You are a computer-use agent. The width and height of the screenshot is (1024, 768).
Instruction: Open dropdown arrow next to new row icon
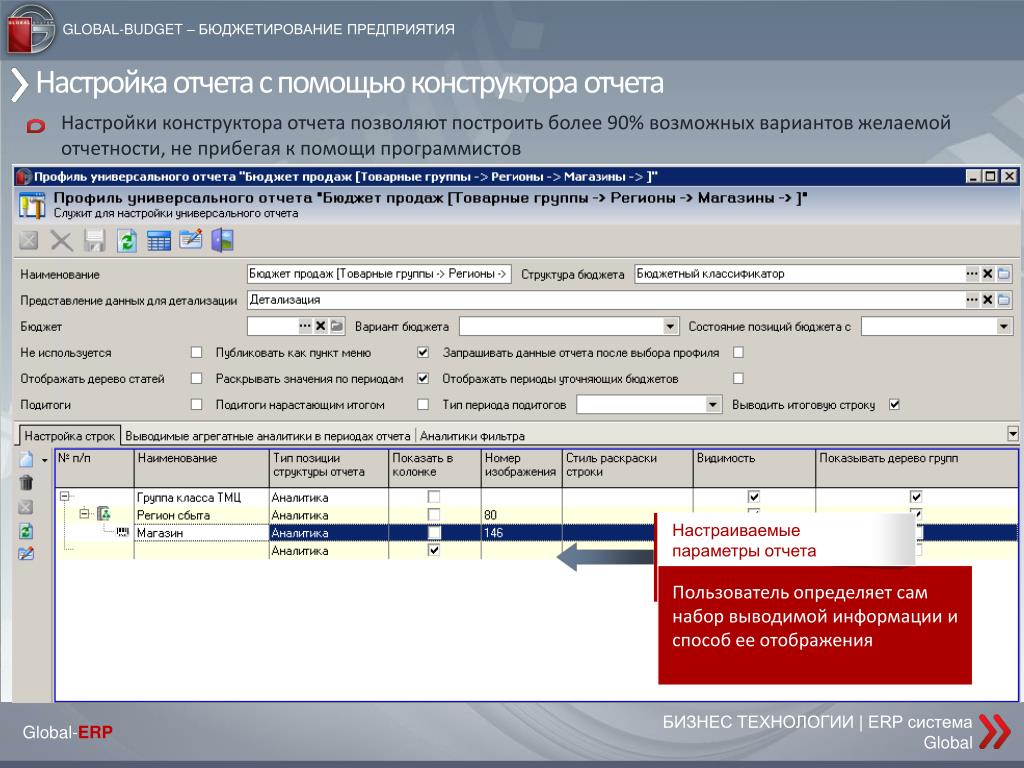coord(44,460)
